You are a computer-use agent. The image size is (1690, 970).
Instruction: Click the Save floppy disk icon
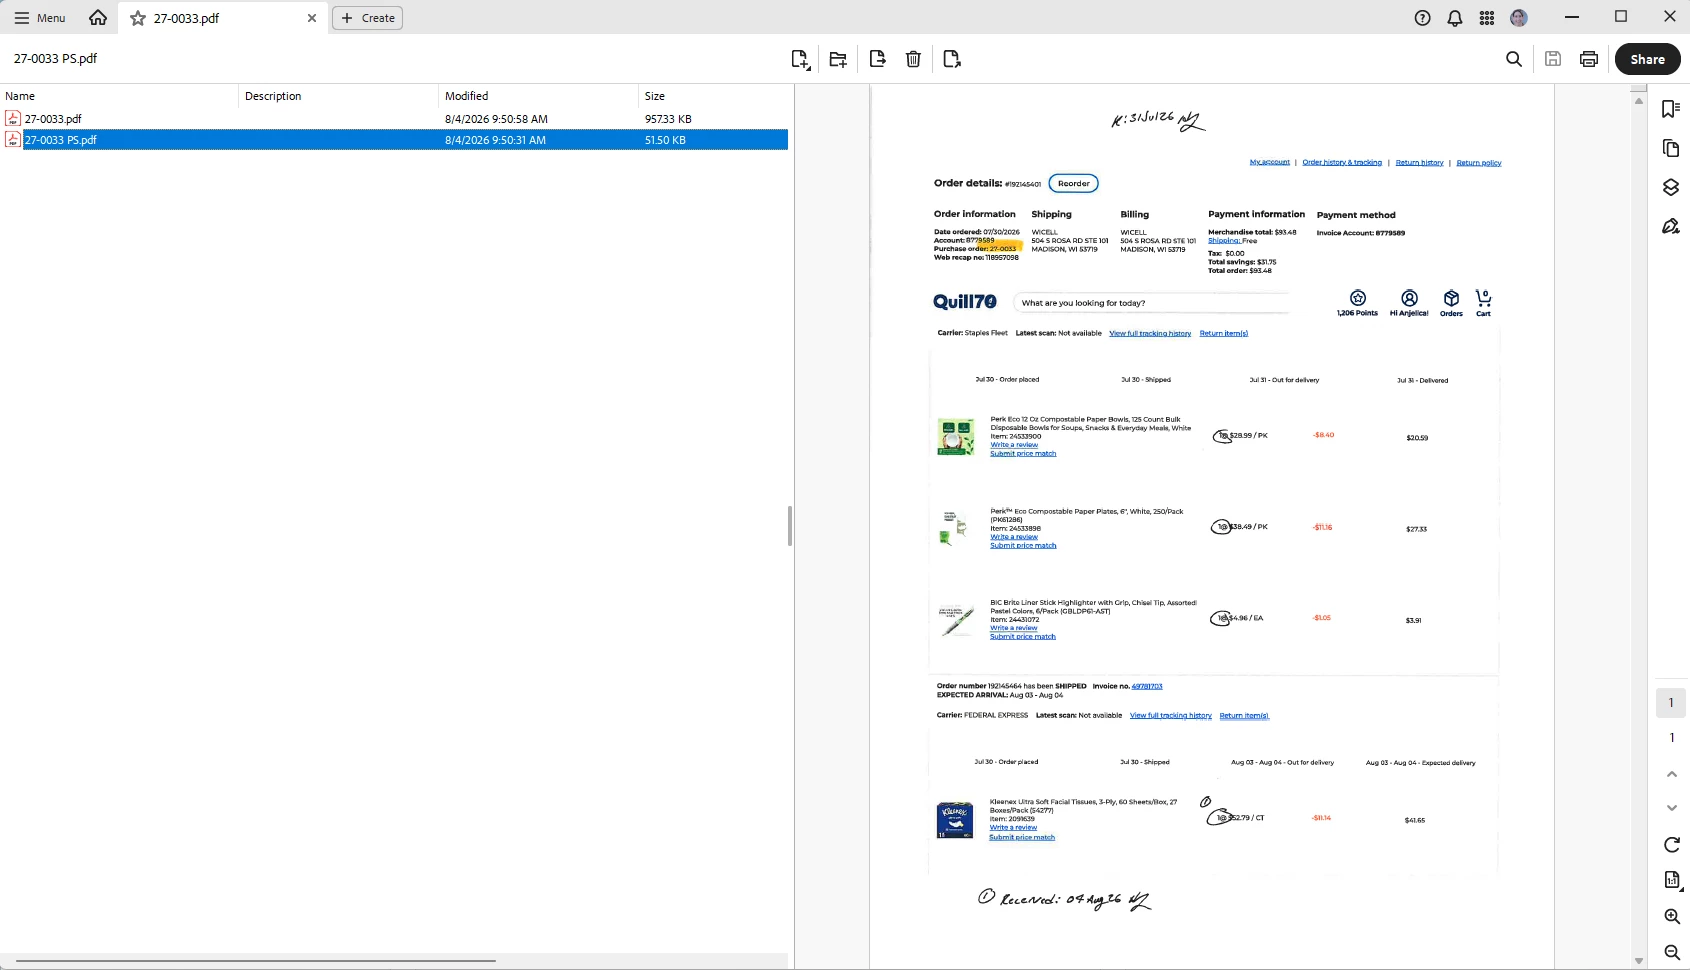coord(1553,59)
